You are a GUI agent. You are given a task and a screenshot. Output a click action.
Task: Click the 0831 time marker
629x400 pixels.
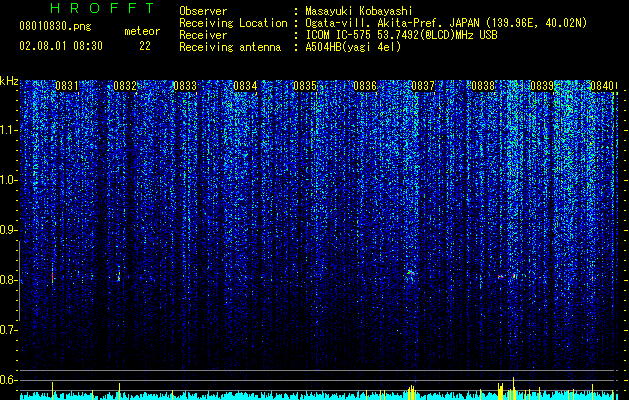67,86
